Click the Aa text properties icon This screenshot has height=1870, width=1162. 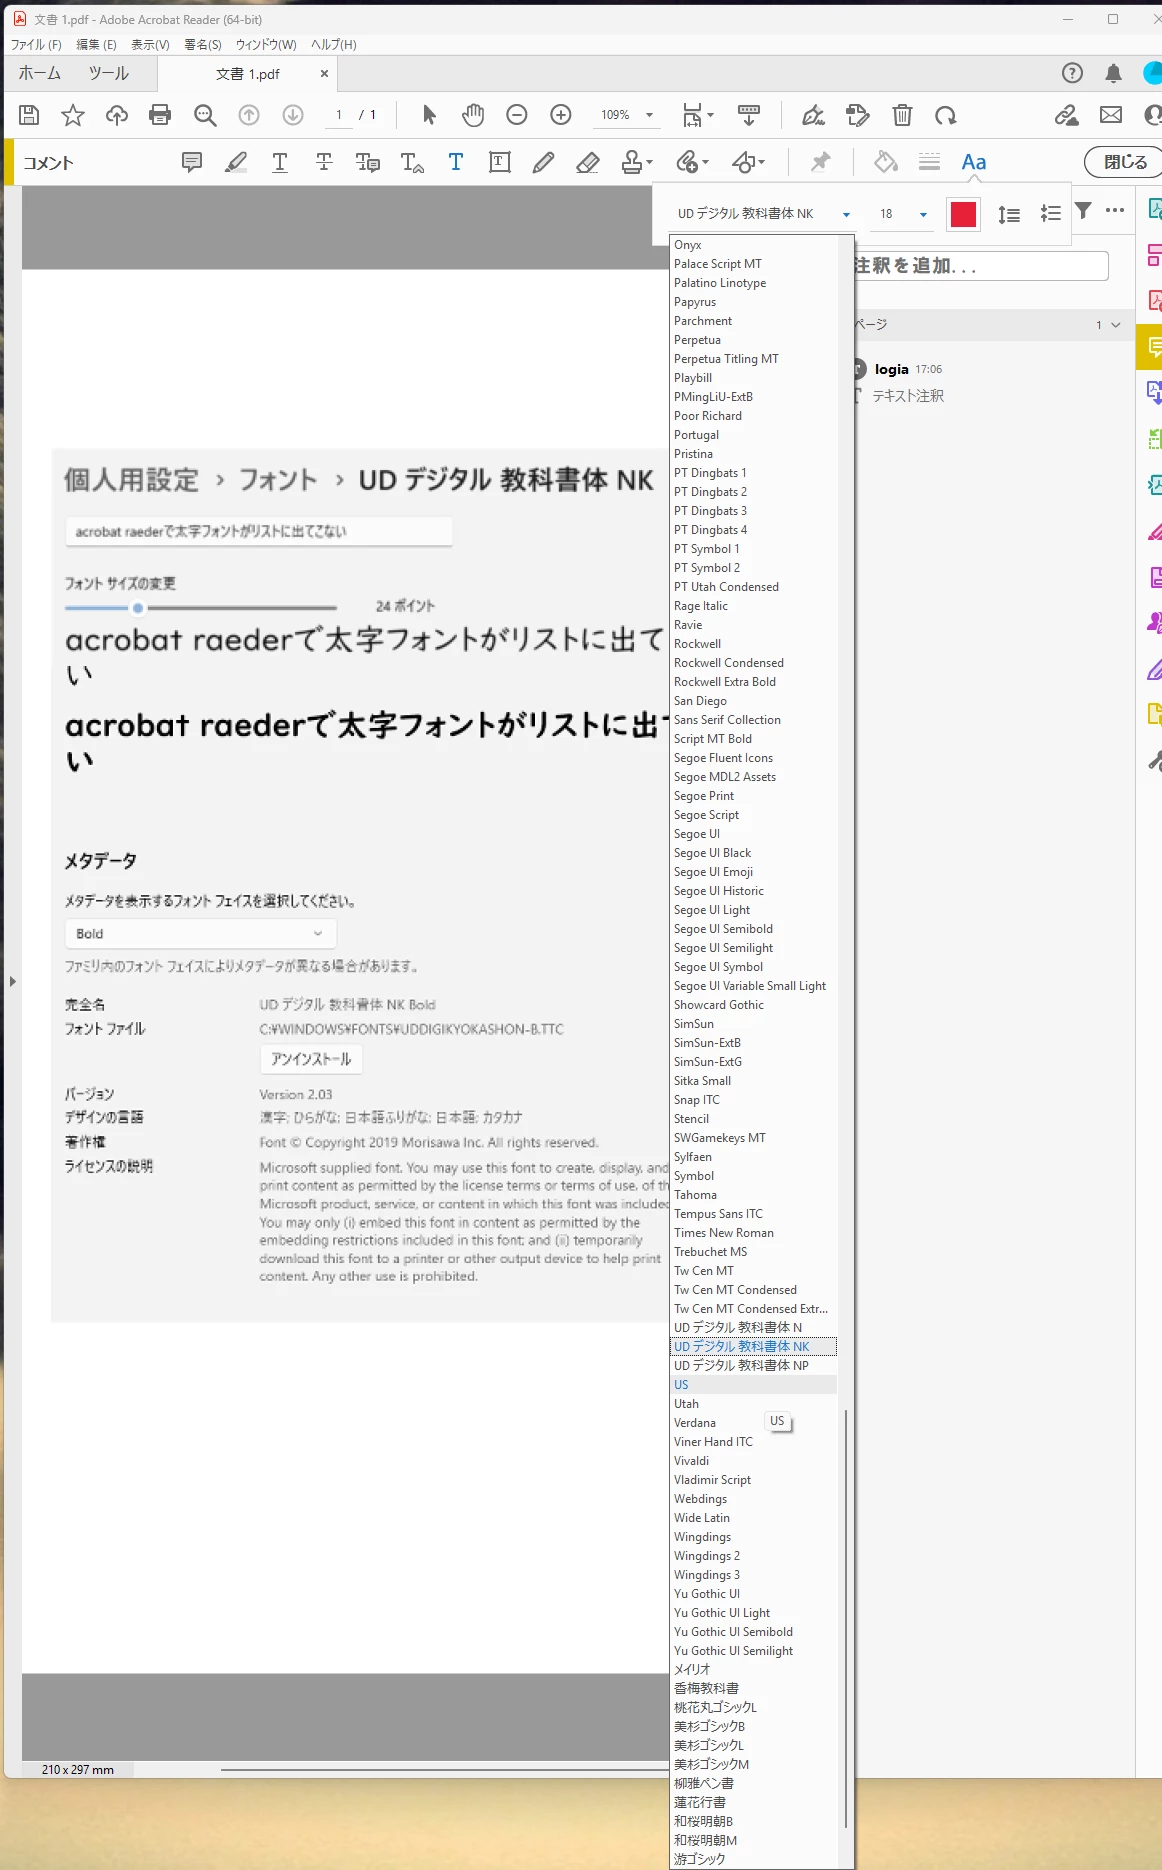(x=973, y=162)
